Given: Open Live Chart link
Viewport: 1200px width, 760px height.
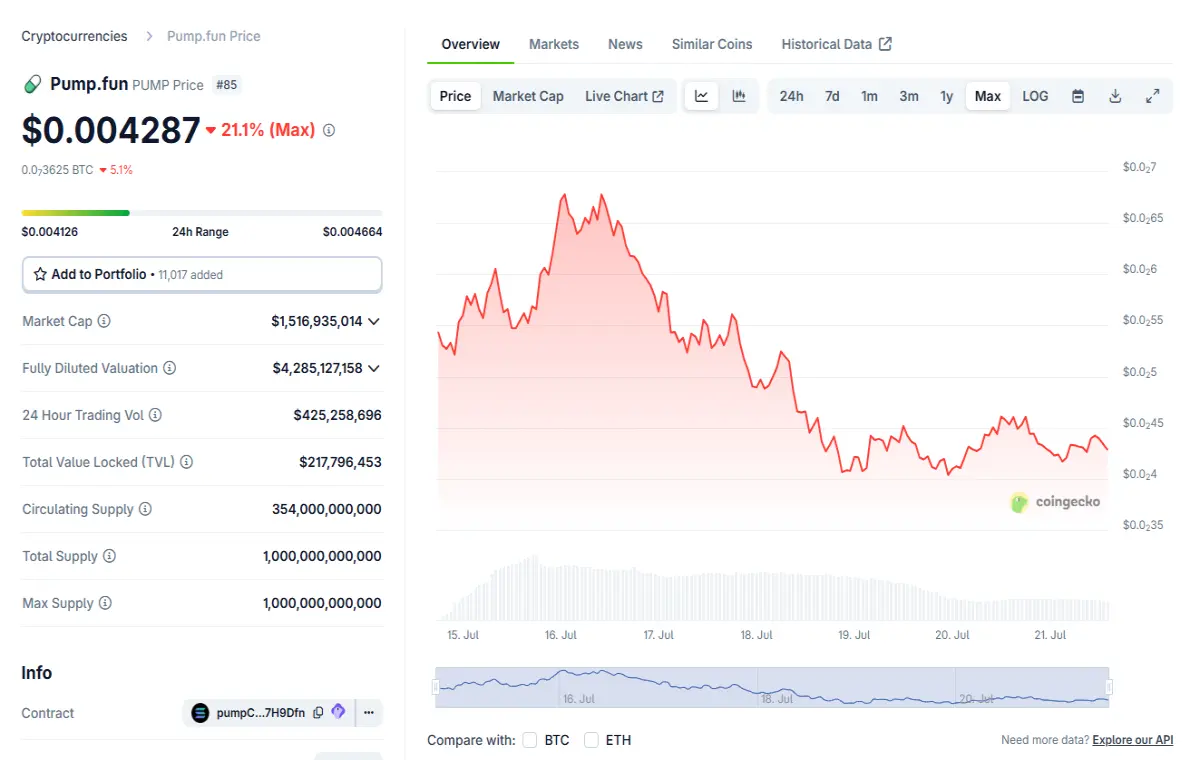Looking at the screenshot, I should pos(624,96).
